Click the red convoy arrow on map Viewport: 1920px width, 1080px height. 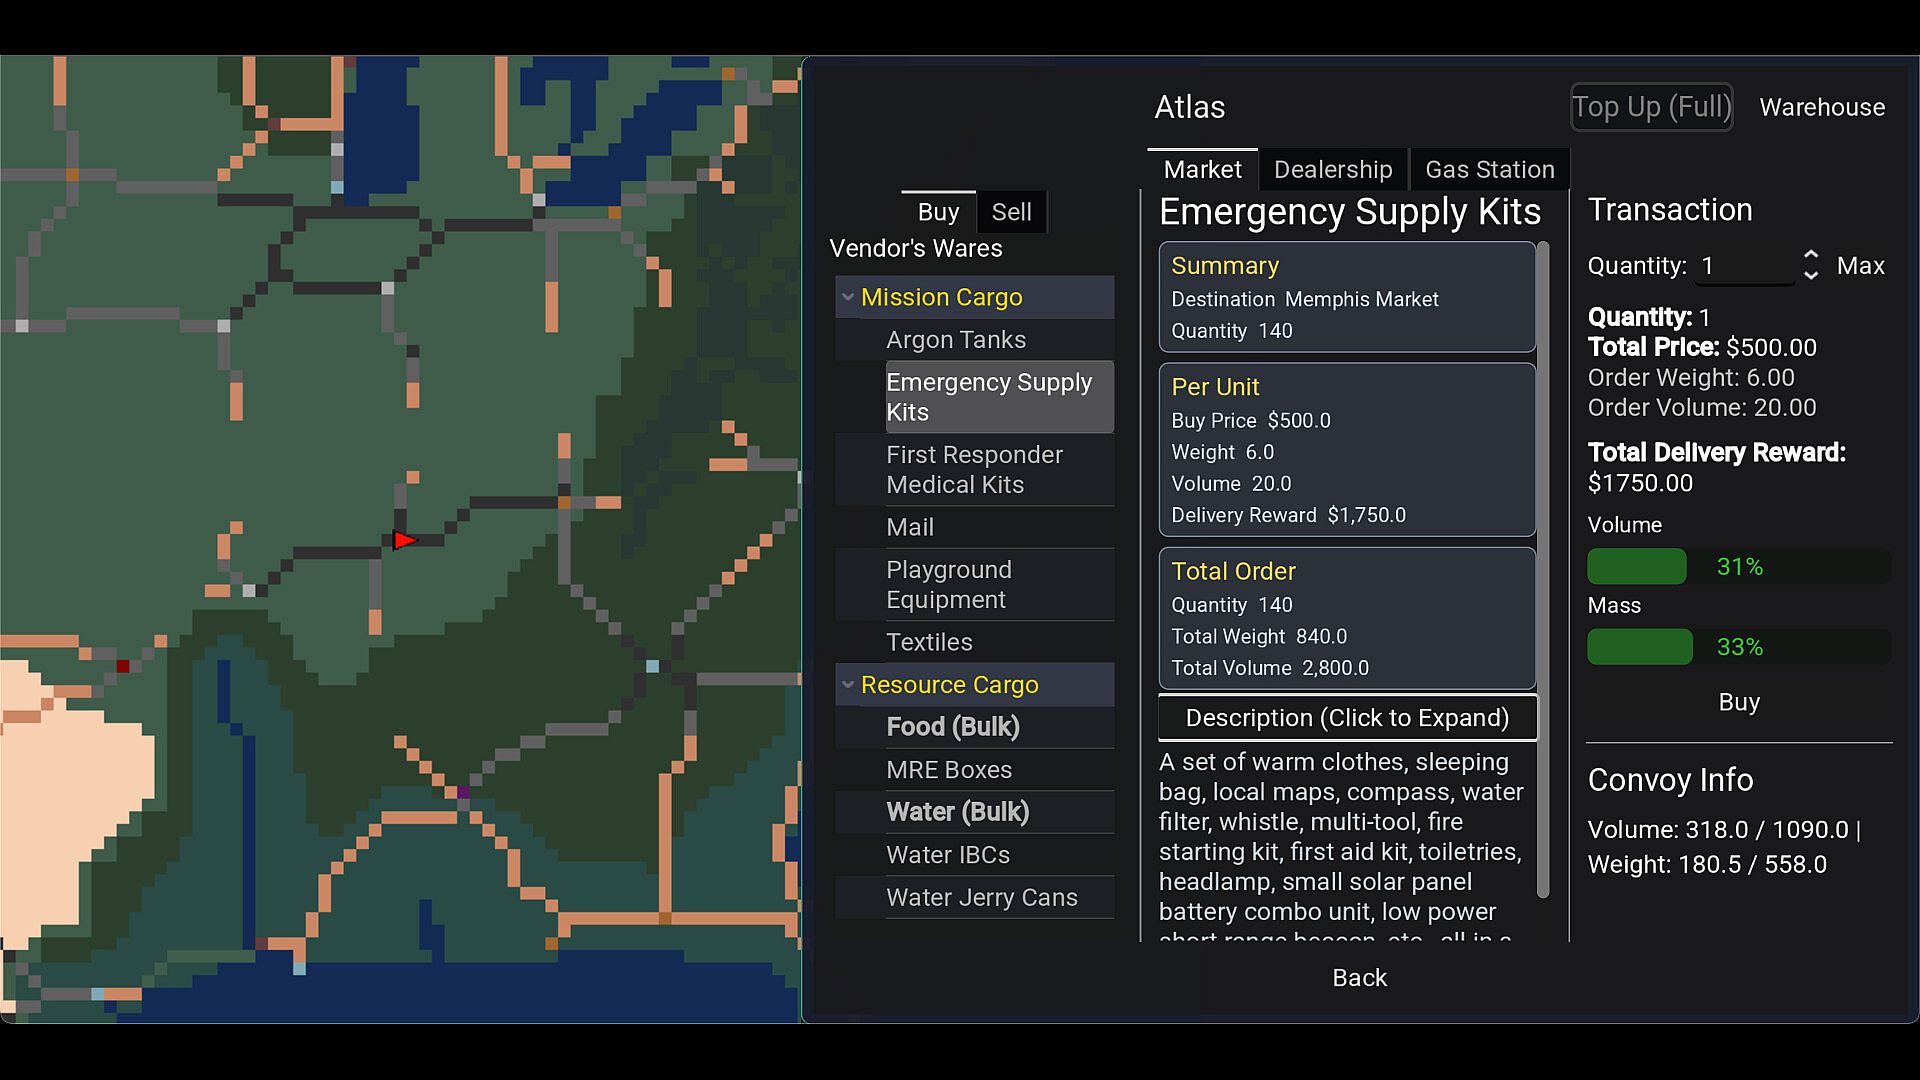click(404, 541)
